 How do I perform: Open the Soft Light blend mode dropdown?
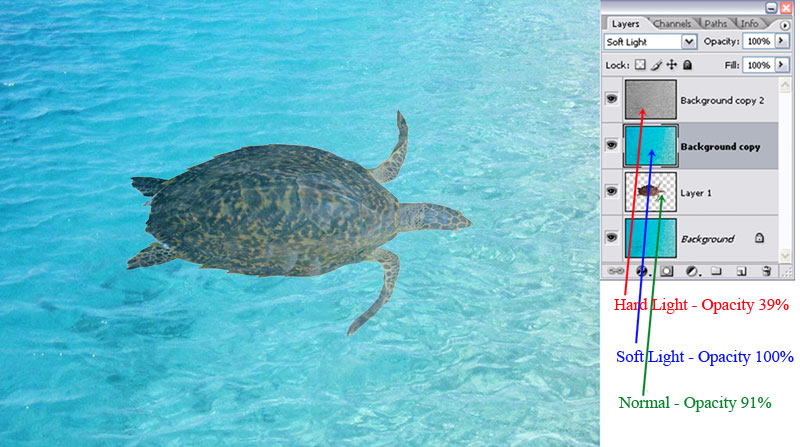[x=689, y=41]
